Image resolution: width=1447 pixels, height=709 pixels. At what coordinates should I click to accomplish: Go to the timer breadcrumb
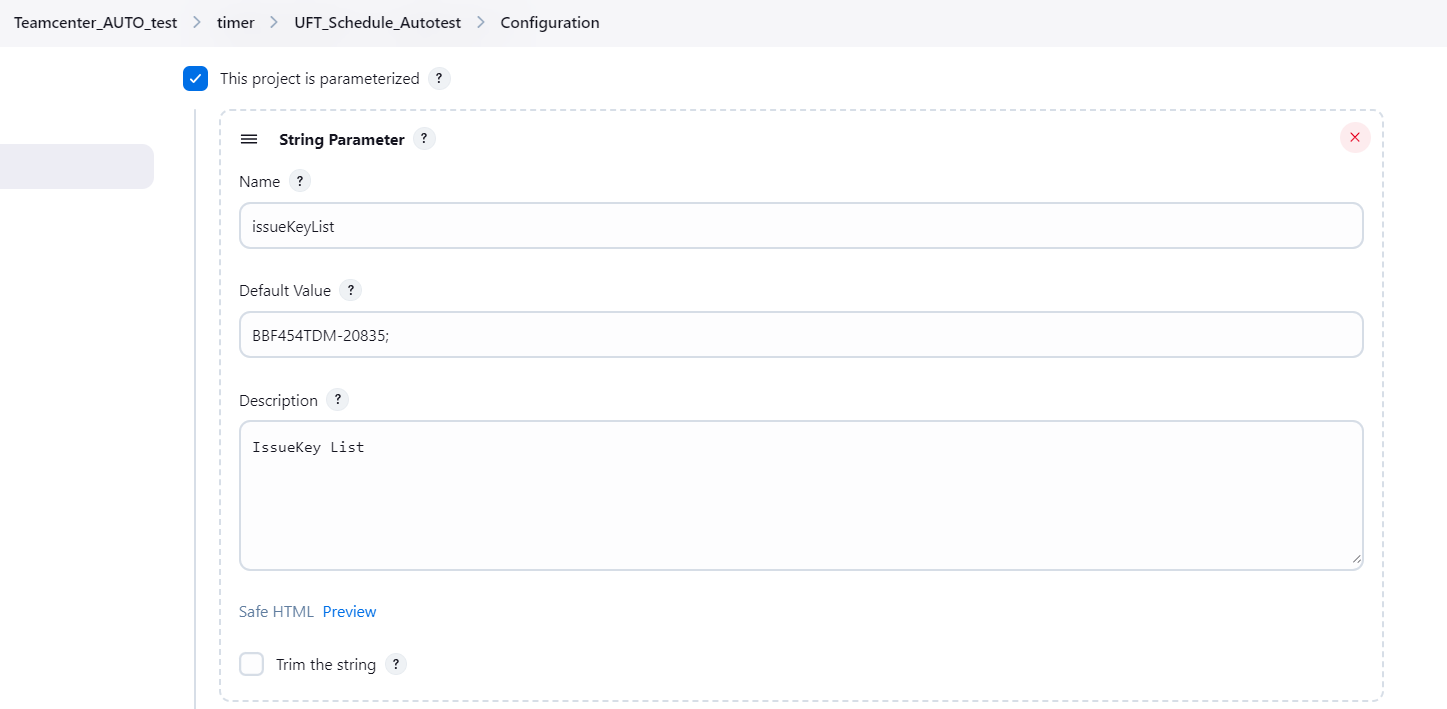click(236, 22)
